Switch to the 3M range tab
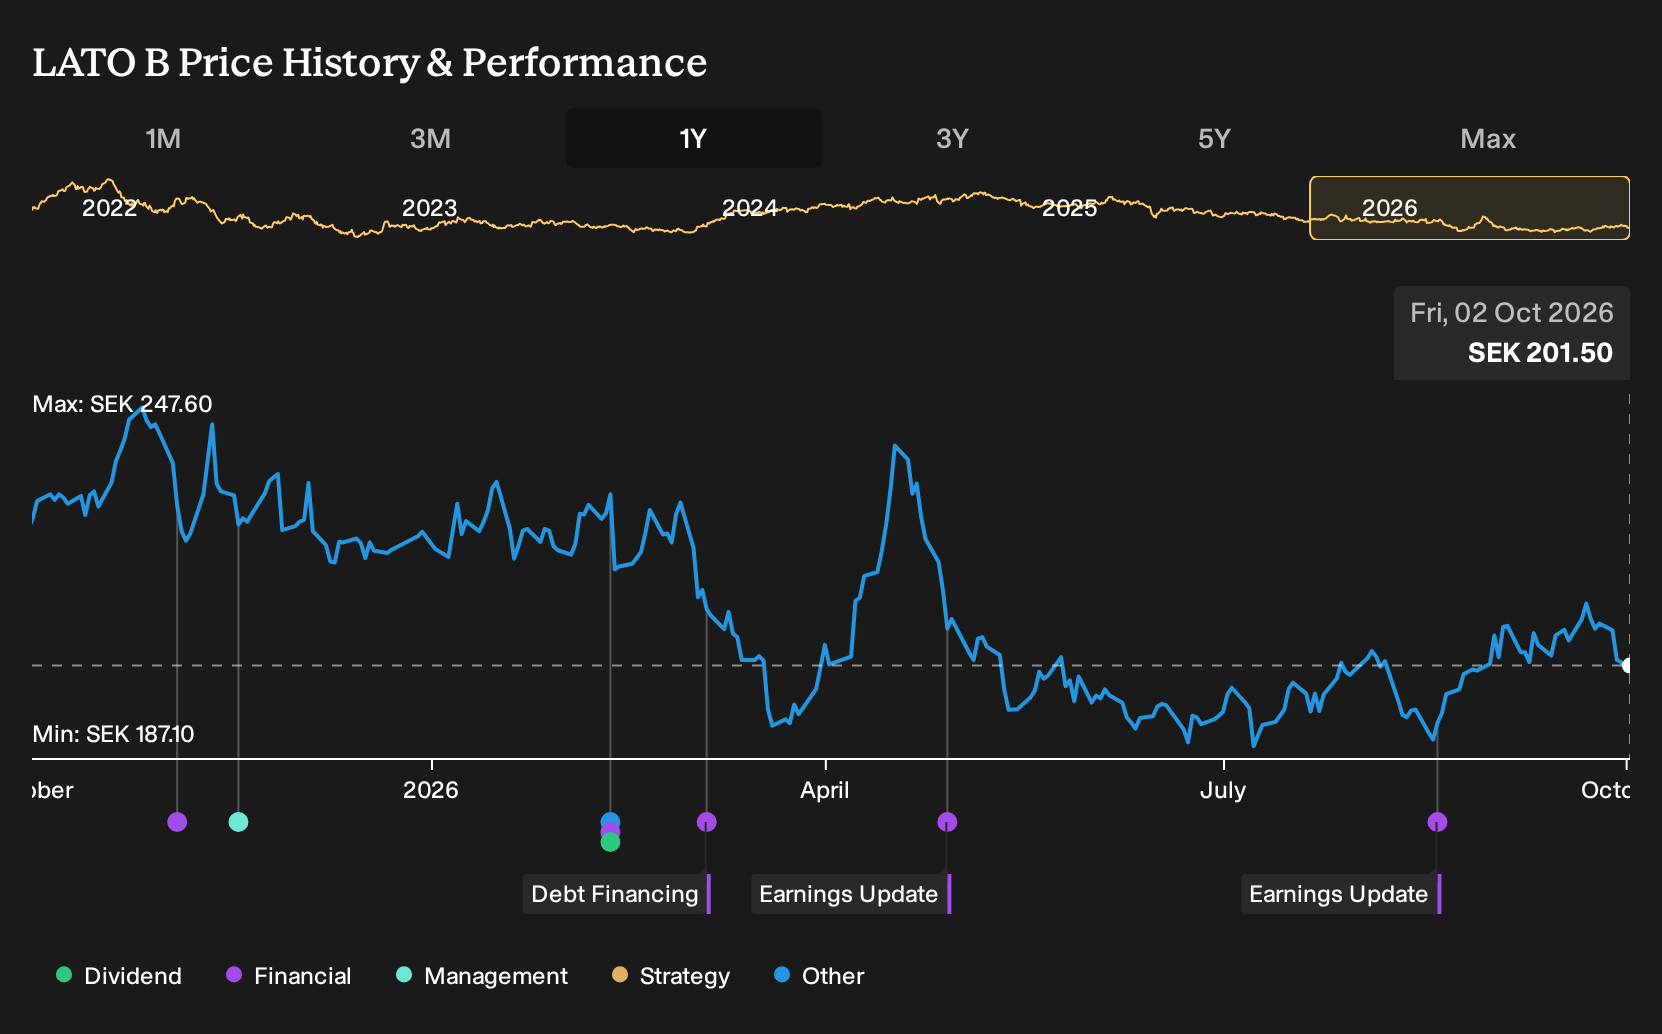 430,138
